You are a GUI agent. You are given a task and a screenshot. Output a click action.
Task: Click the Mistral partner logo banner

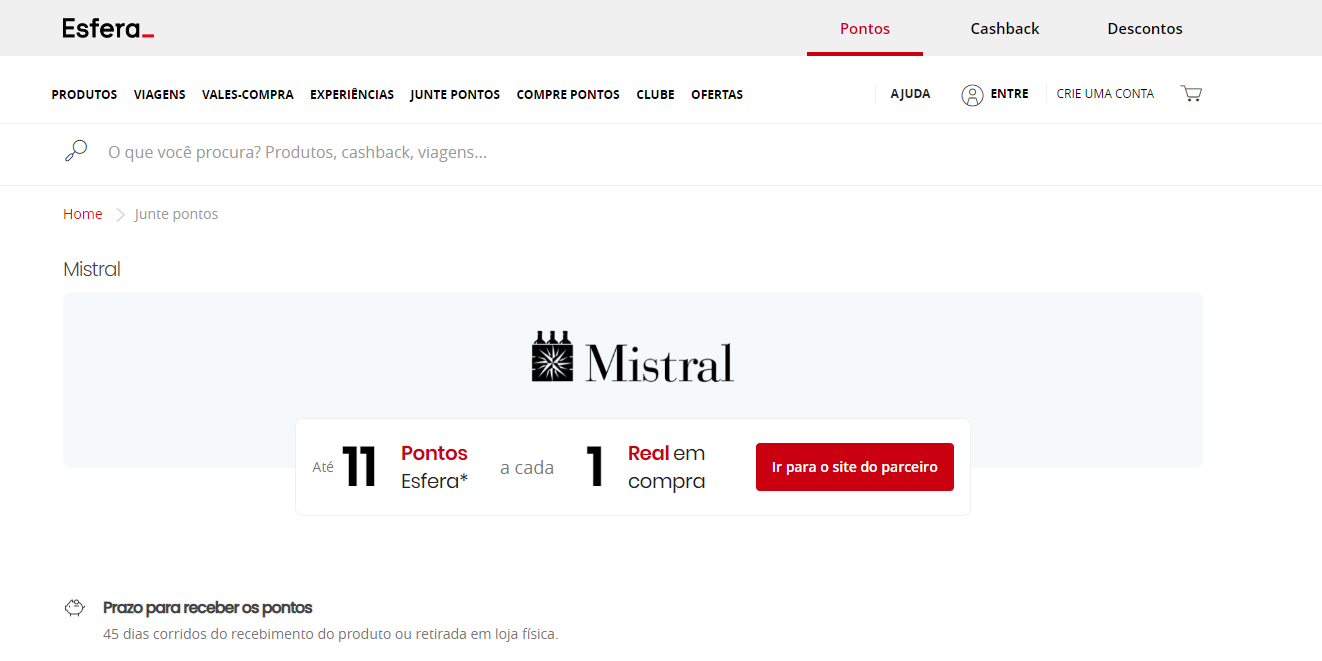(632, 356)
